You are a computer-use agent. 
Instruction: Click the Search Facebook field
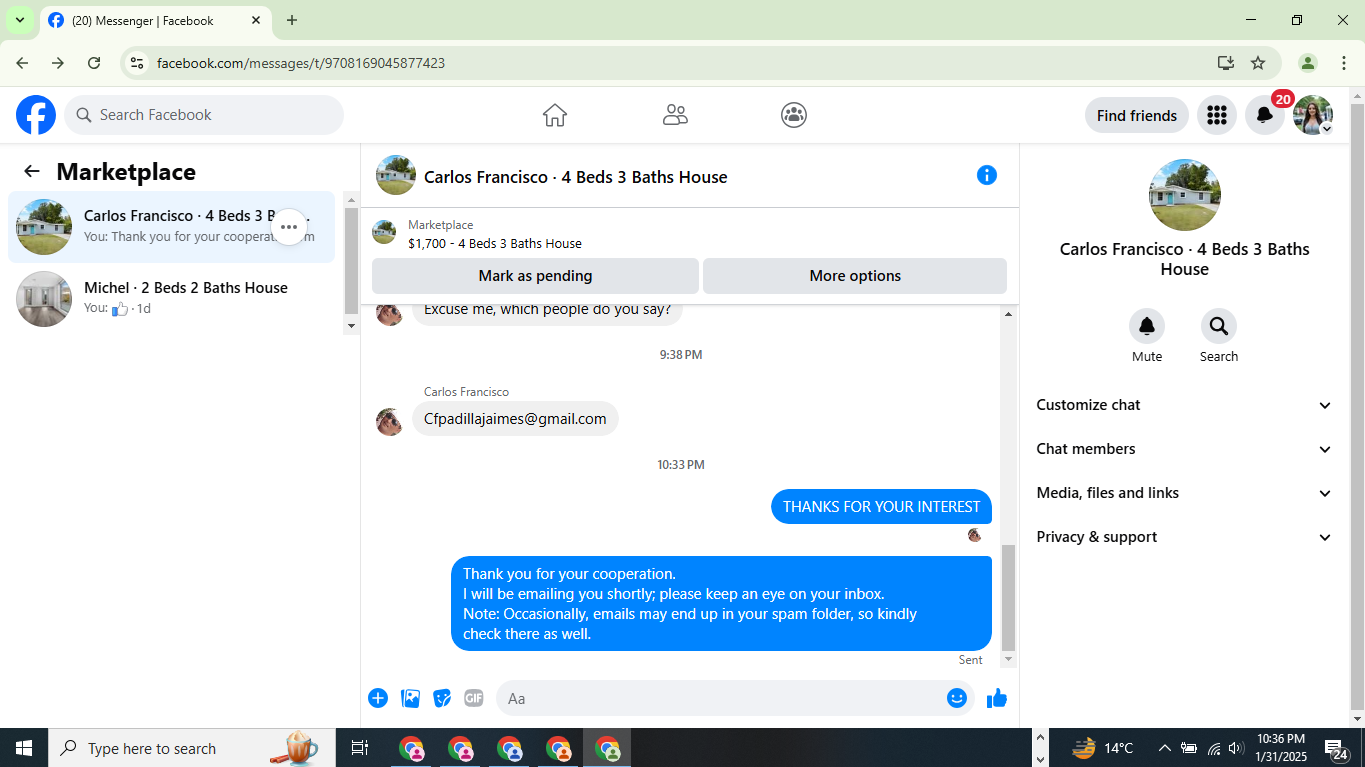(204, 115)
